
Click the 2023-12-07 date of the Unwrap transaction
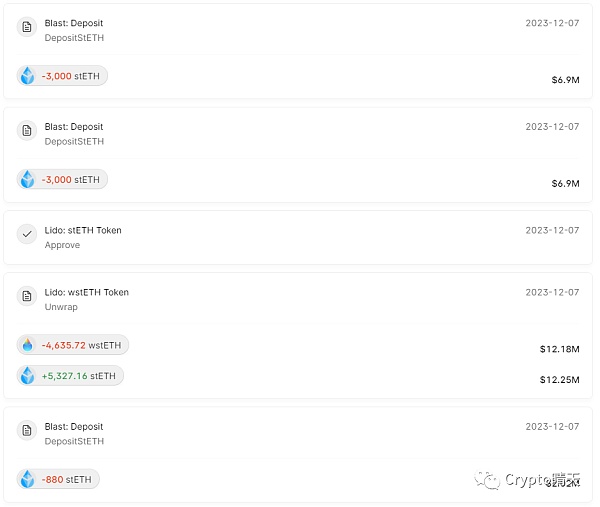coord(552,292)
